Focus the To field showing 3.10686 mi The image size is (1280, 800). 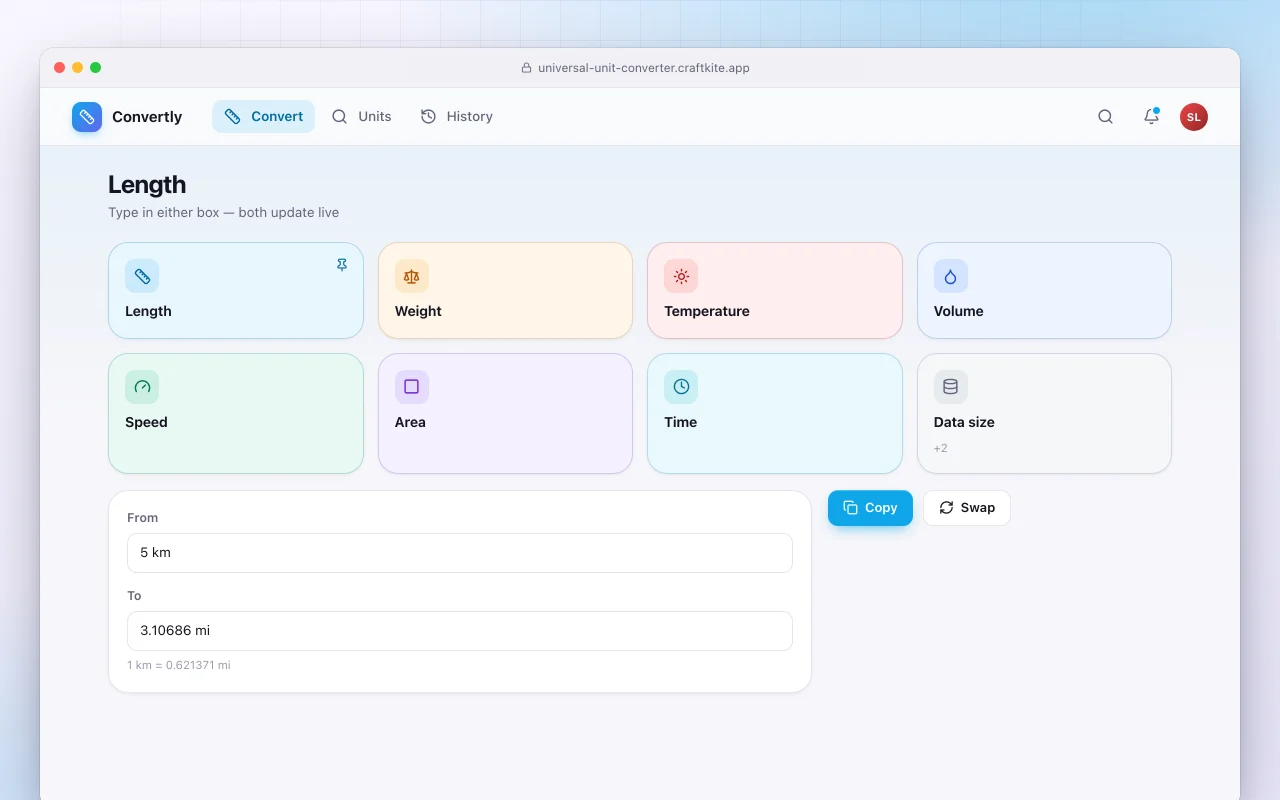coord(460,631)
